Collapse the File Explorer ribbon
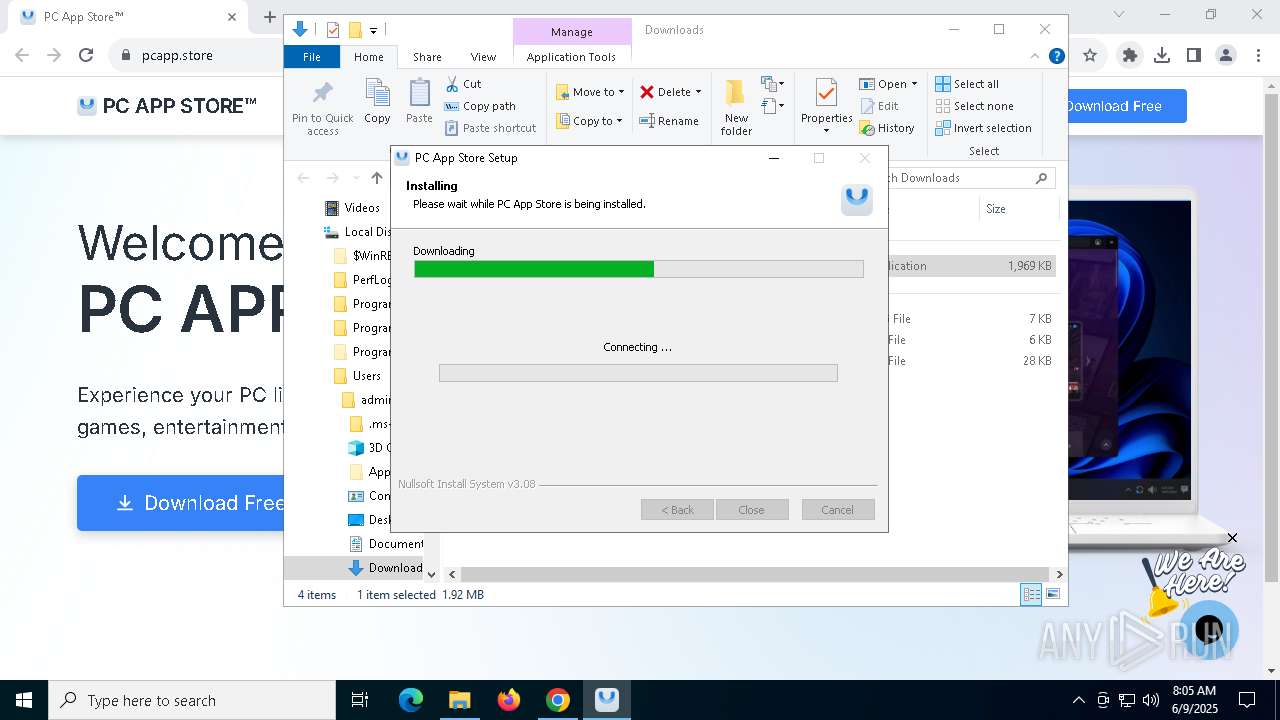This screenshot has width=1280, height=720. [1035, 56]
